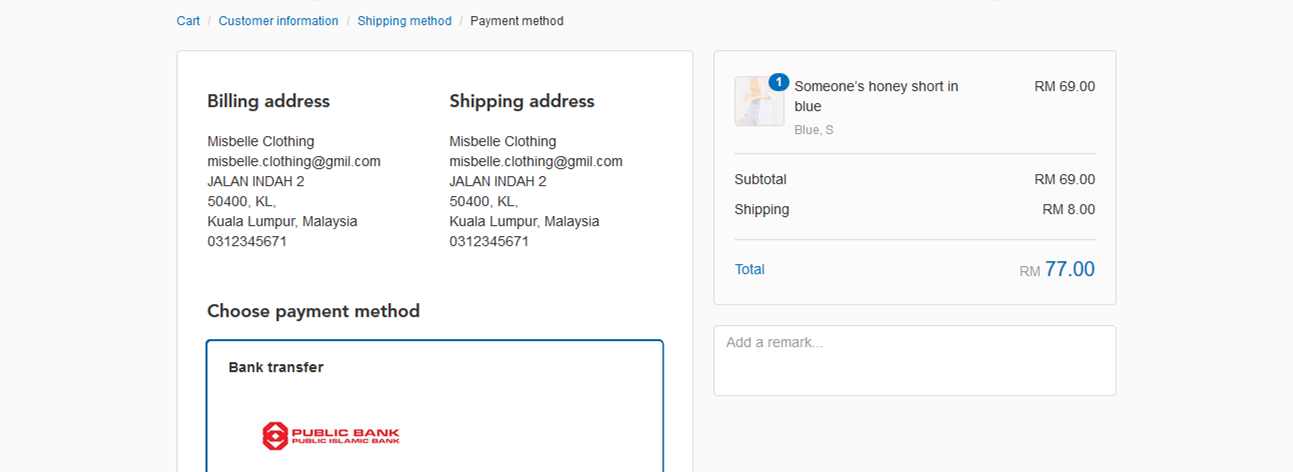Click the product name Someone's honey short
1293x472 pixels.
[x=876, y=96]
